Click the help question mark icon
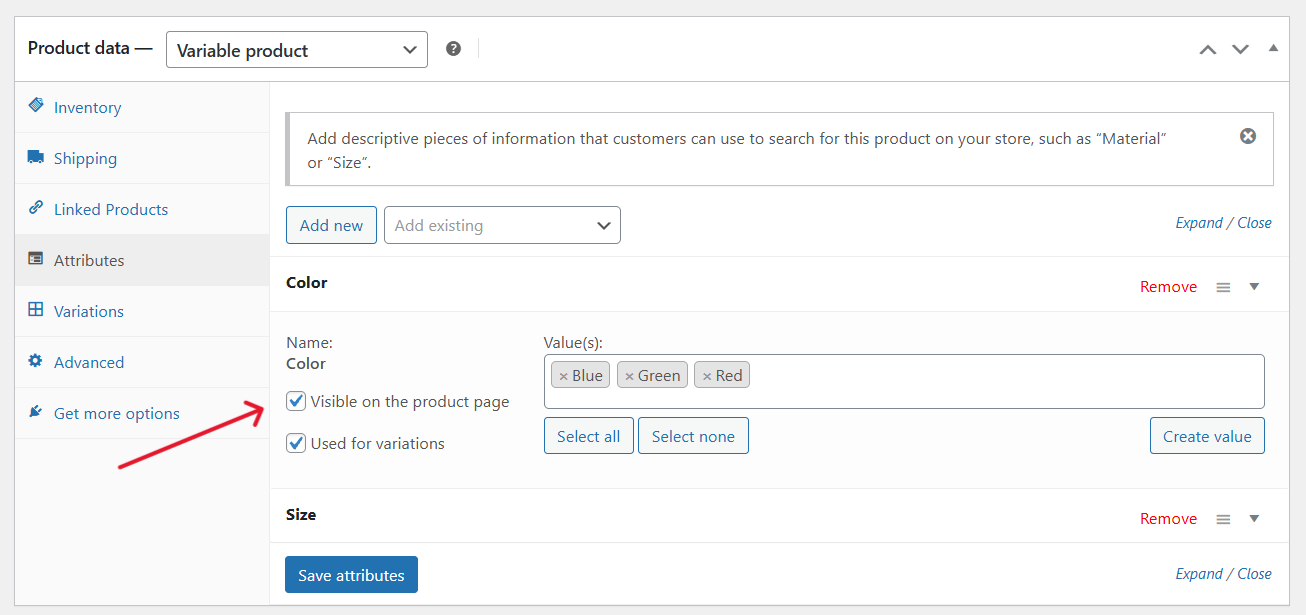This screenshot has height=615, width=1306. pyautogui.click(x=453, y=47)
